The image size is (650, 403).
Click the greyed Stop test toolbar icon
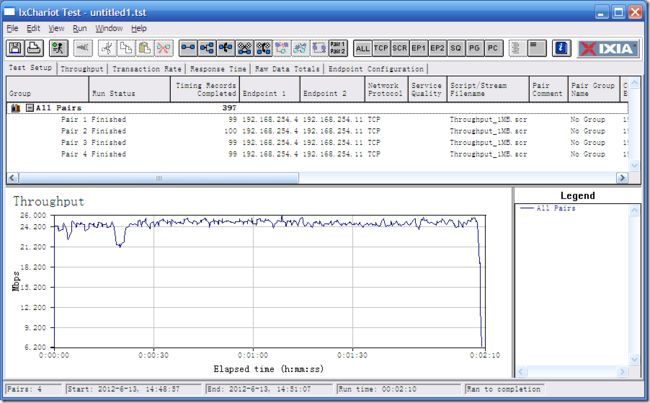point(82,48)
